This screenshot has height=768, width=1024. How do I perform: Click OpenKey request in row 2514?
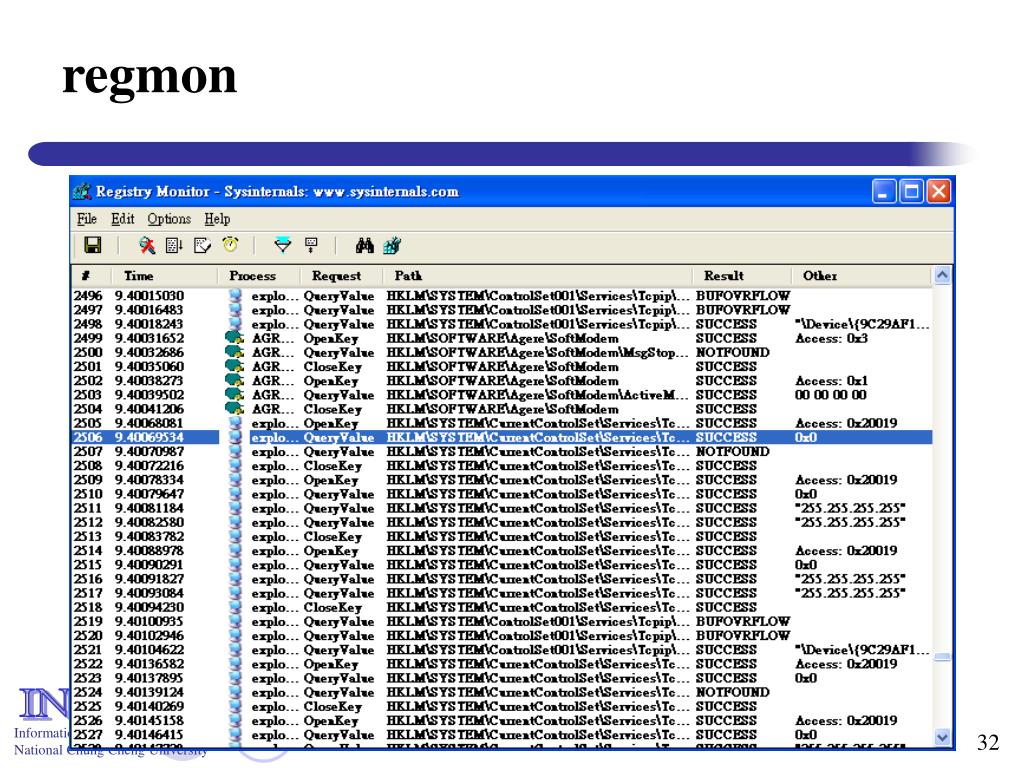(x=330, y=551)
